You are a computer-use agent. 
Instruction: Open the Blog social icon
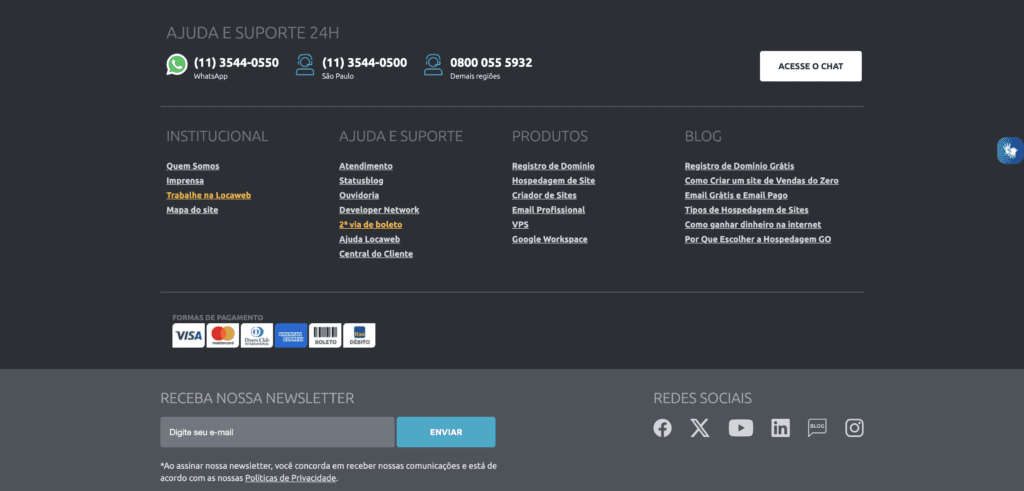click(x=817, y=428)
